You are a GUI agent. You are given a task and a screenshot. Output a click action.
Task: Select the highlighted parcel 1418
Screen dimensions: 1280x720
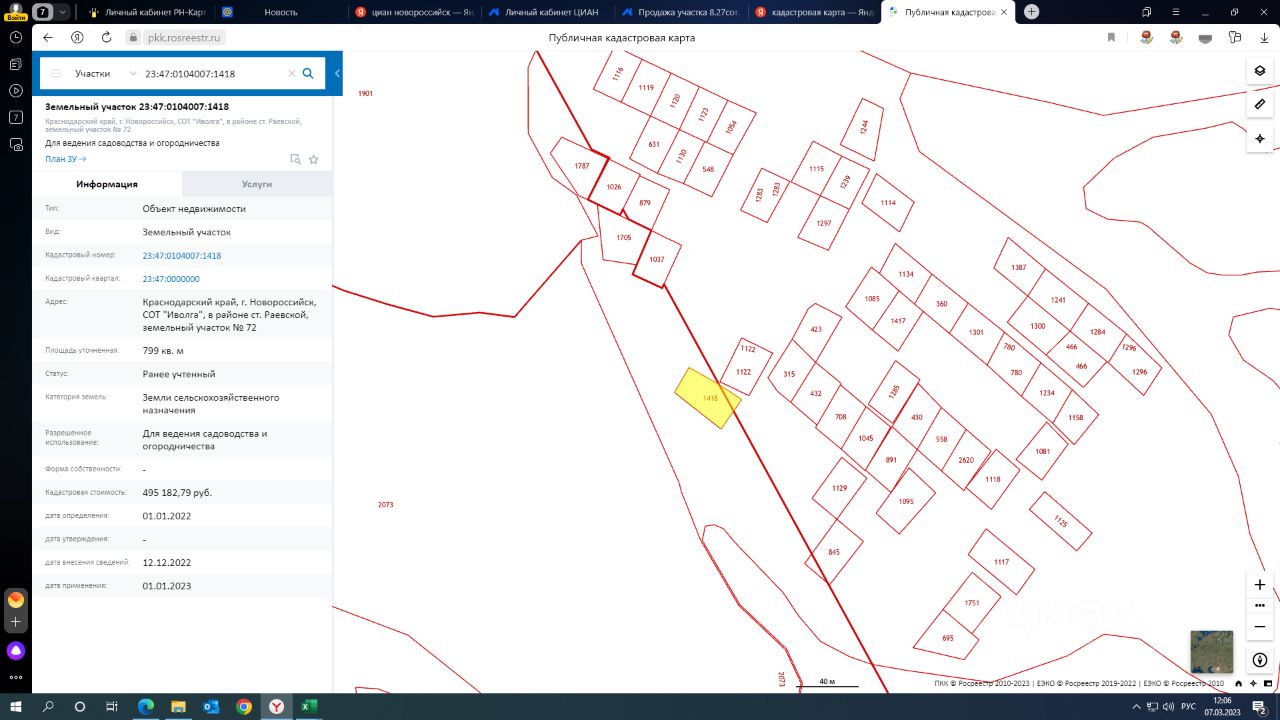pos(709,398)
